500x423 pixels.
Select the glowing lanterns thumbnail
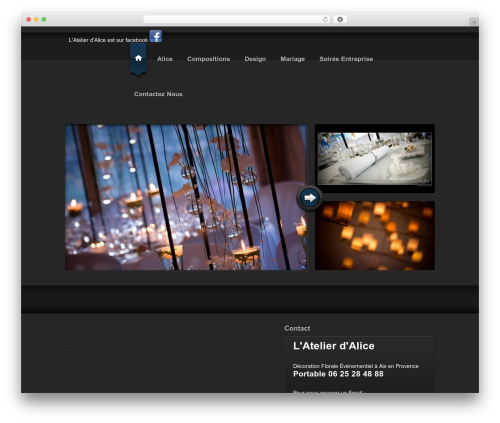[375, 235]
